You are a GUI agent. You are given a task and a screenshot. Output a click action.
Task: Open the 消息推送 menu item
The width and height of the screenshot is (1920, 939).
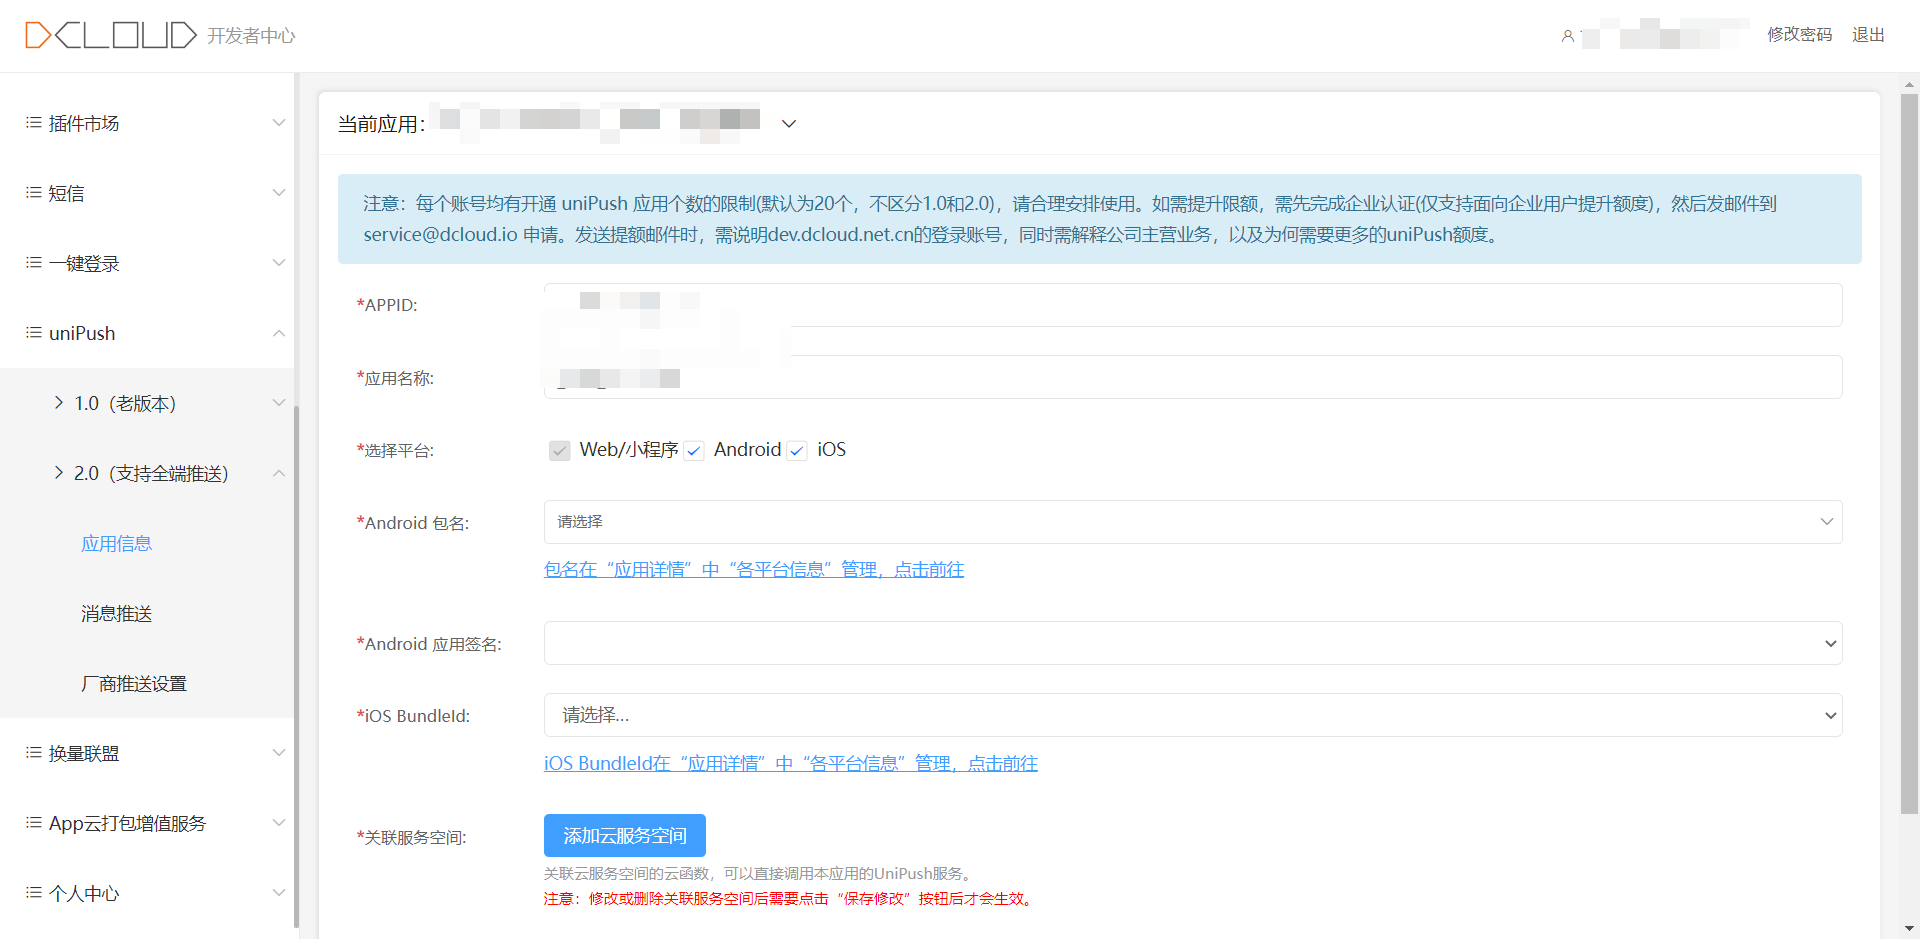[x=117, y=613]
